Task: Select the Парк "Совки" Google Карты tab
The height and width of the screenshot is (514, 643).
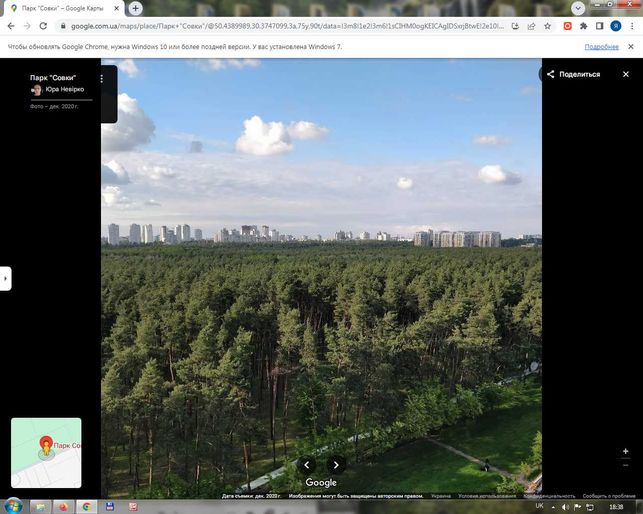Action: point(64,8)
